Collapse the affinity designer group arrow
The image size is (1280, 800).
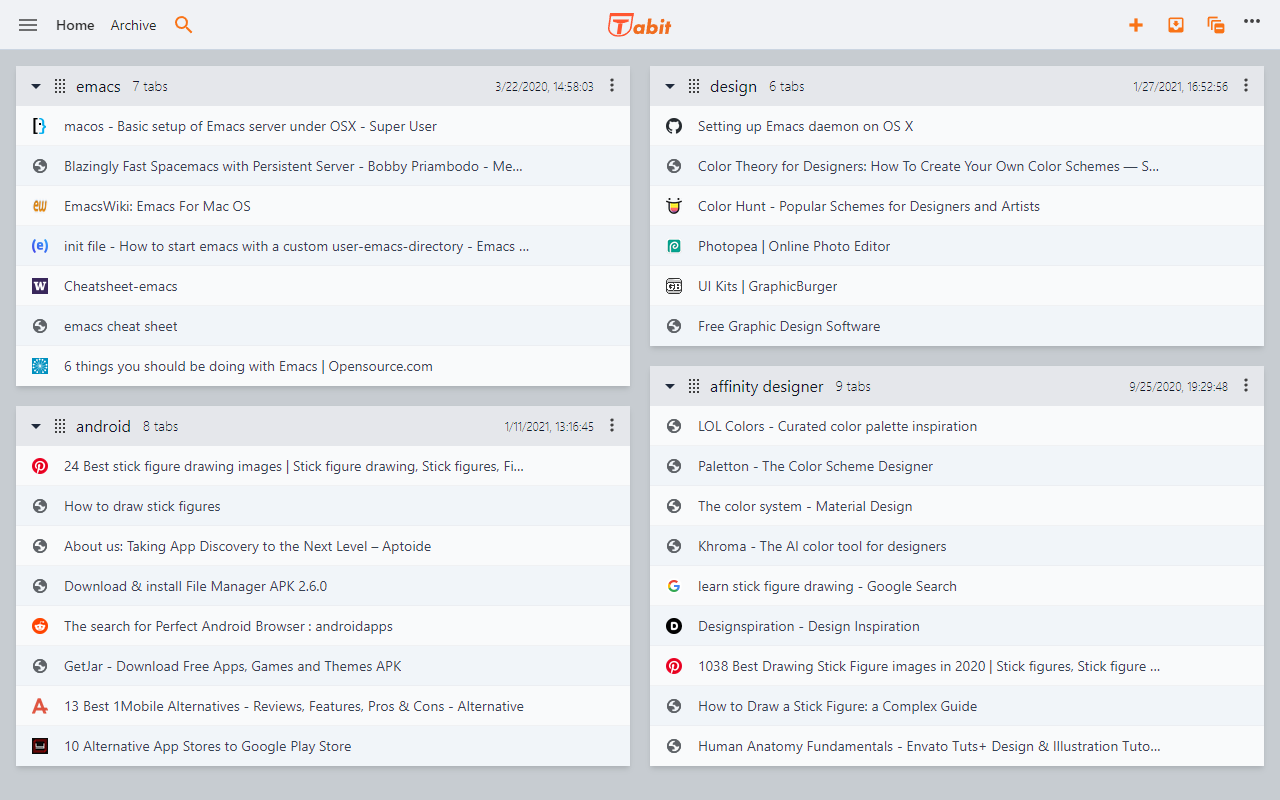click(670, 387)
